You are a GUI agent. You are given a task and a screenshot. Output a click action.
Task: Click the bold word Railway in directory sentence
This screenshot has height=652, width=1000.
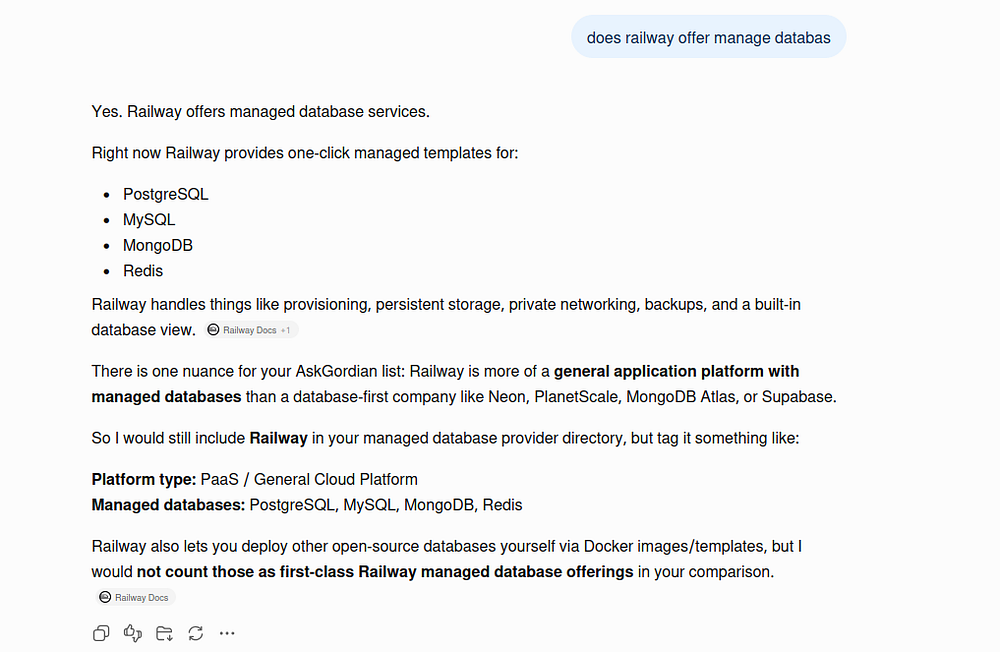[x=278, y=438]
